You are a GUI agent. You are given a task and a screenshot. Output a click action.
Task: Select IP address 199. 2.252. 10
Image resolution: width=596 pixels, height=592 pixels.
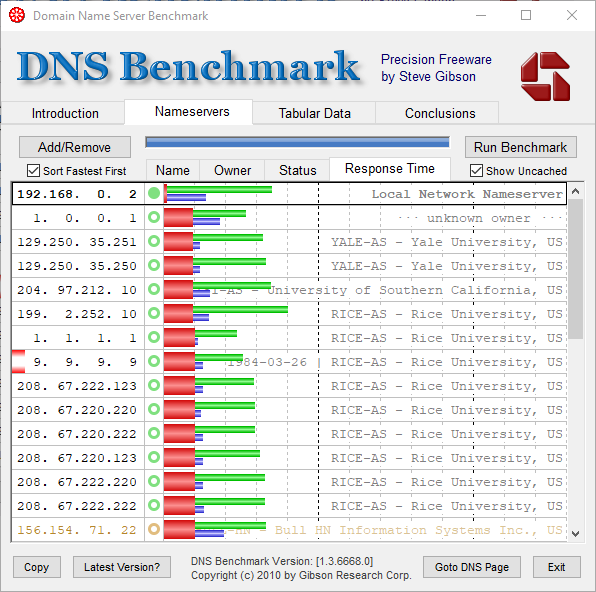[x=77, y=314]
